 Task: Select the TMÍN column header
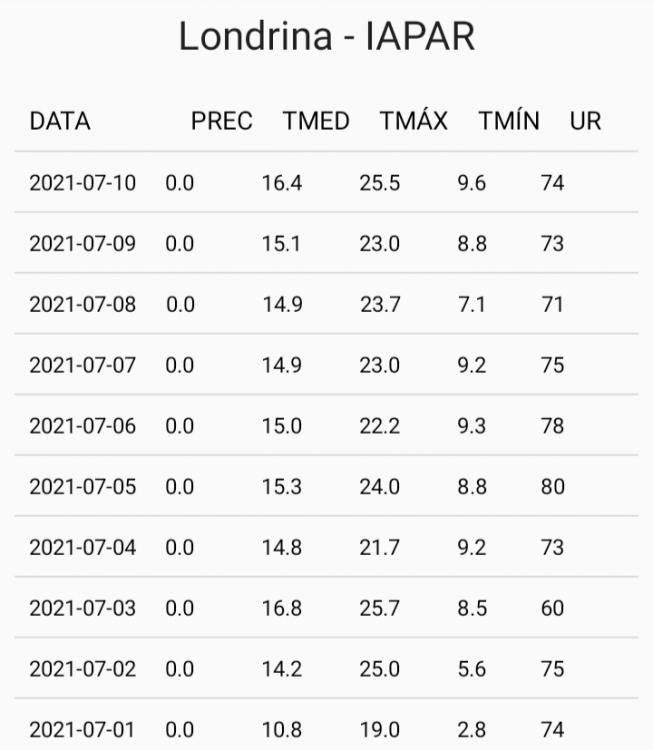509,122
